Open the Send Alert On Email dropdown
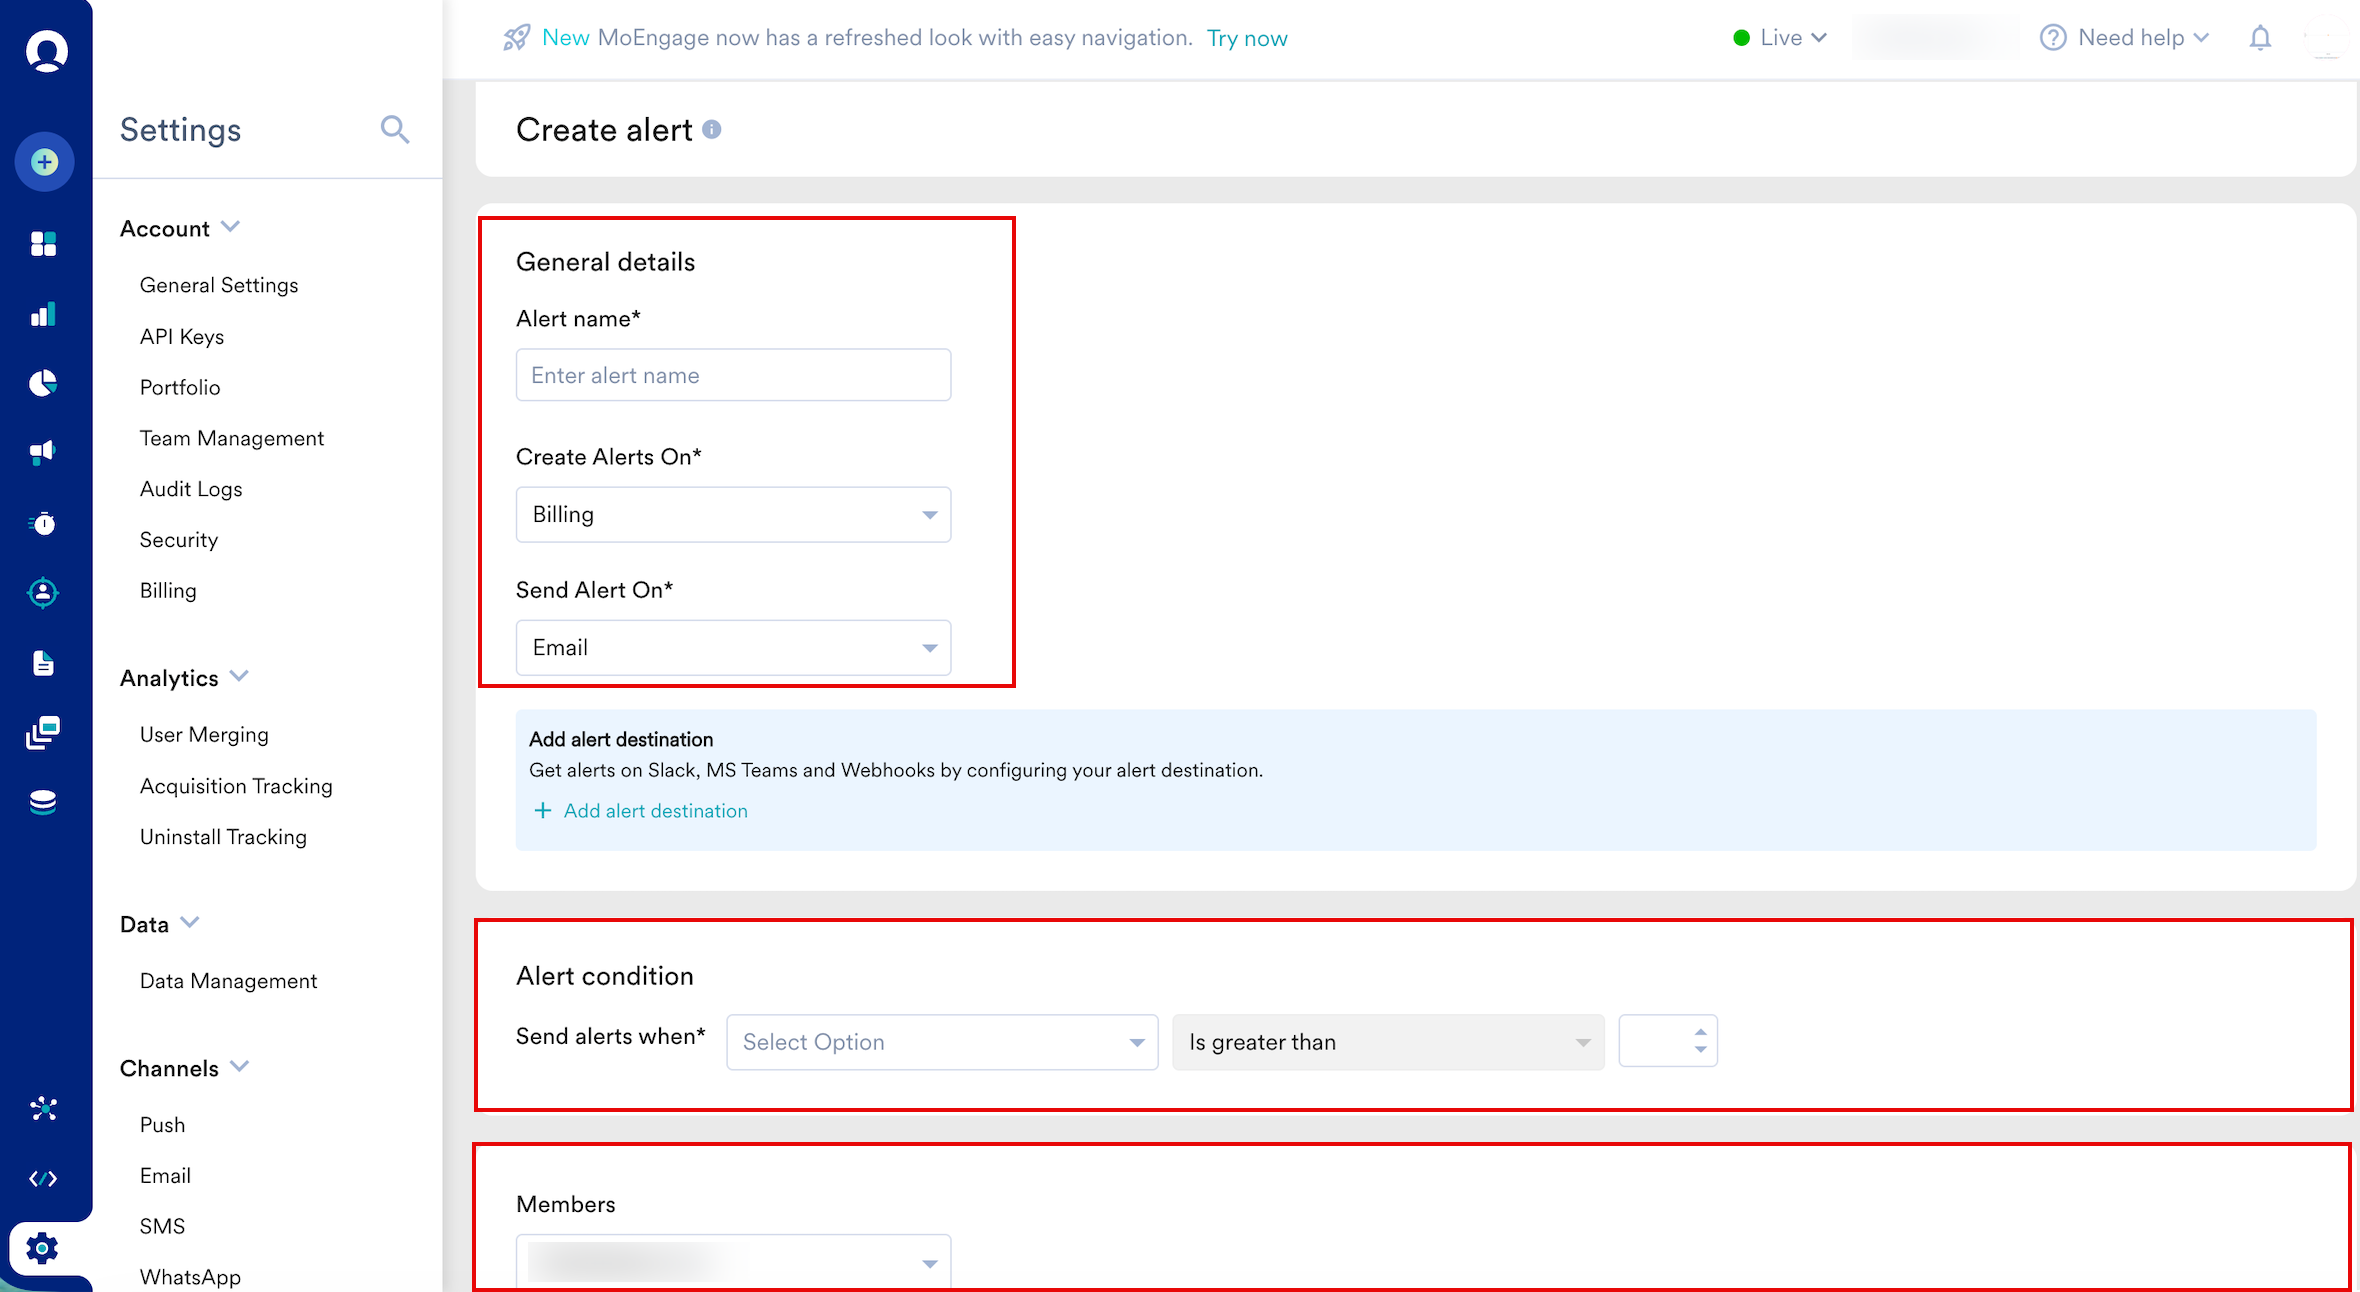The height and width of the screenshot is (1292, 2360). pyautogui.click(x=733, y=648)
